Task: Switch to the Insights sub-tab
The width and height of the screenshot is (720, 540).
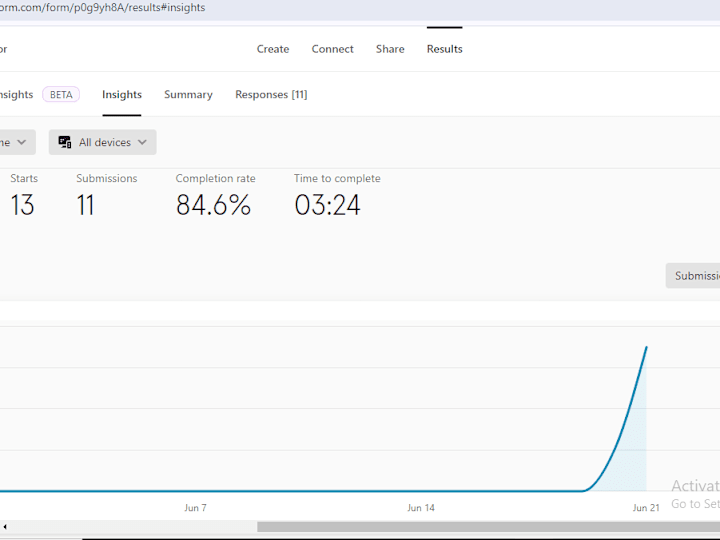Action: pyautogui.click(x=122, y=95)
